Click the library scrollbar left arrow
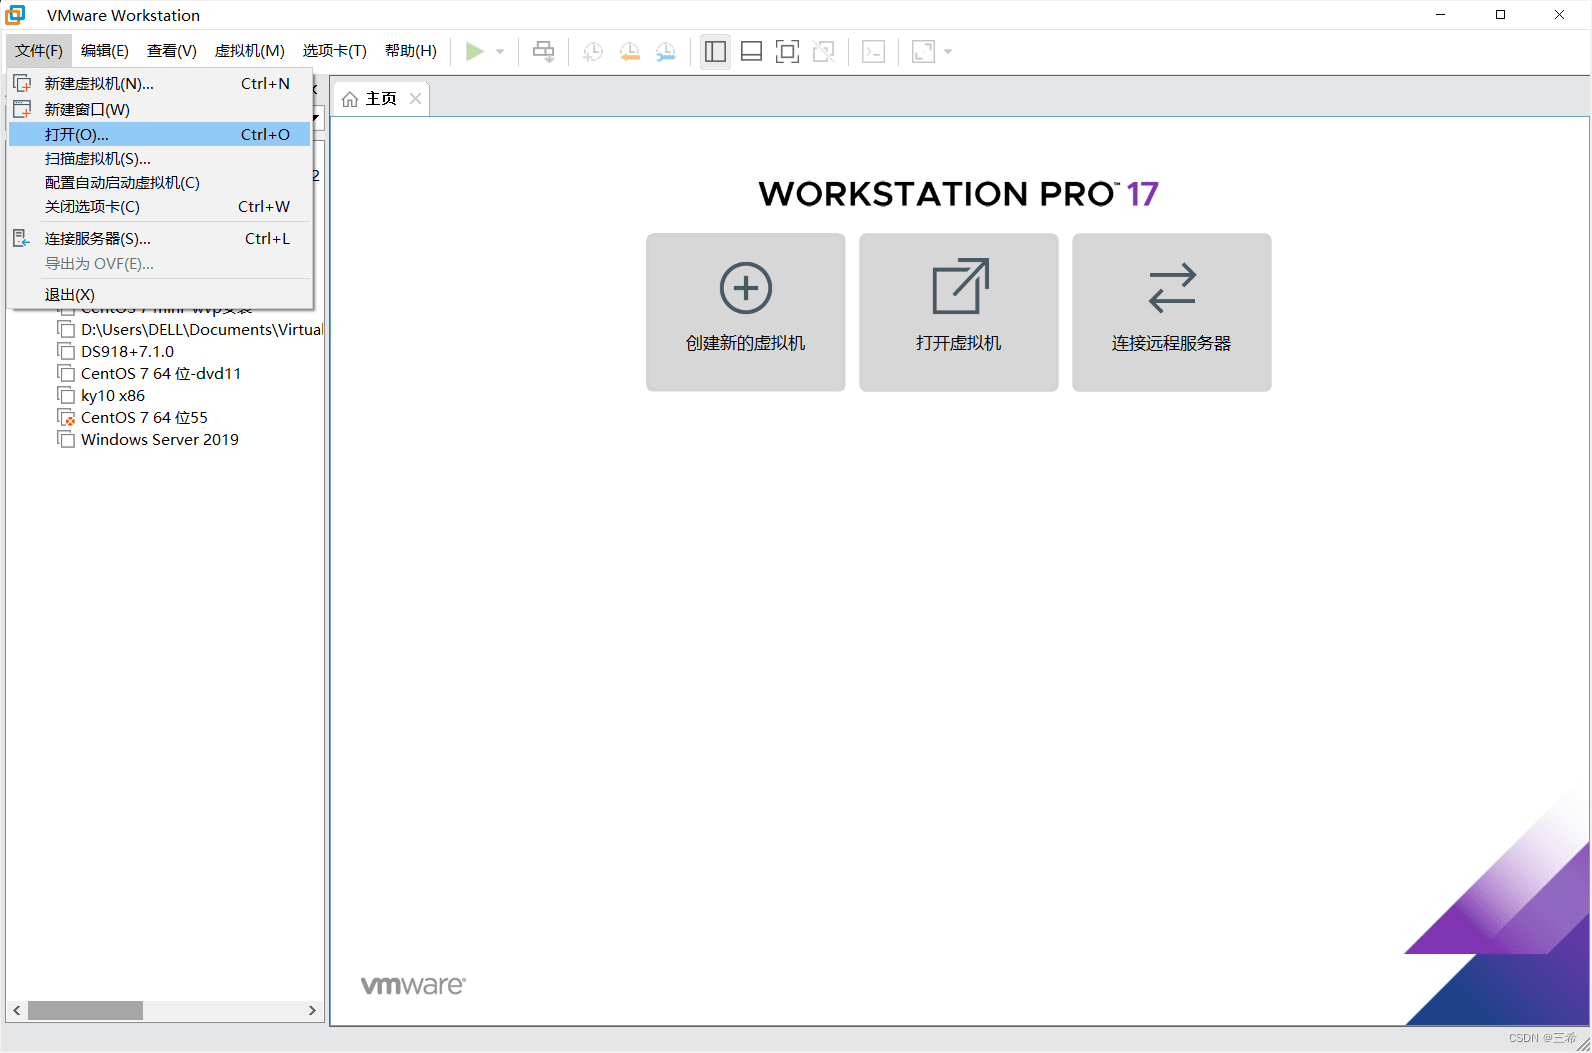Viewport: 1592px width, 1053px height. (17, 1011)
